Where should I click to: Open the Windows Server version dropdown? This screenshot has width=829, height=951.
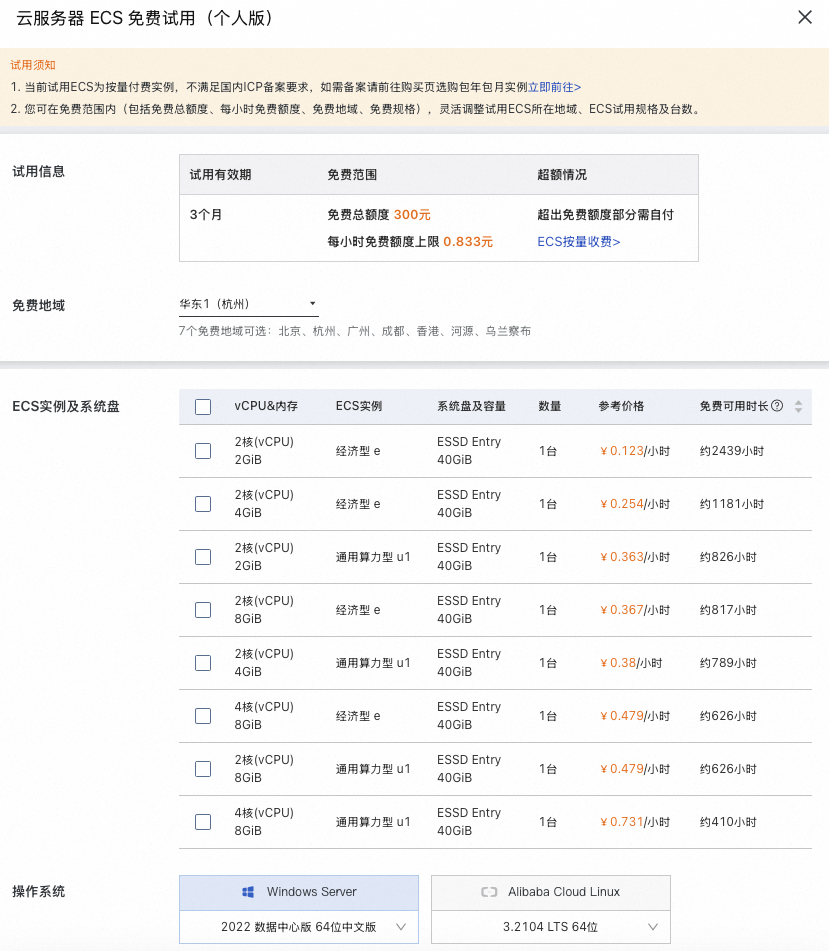[299, 927]
